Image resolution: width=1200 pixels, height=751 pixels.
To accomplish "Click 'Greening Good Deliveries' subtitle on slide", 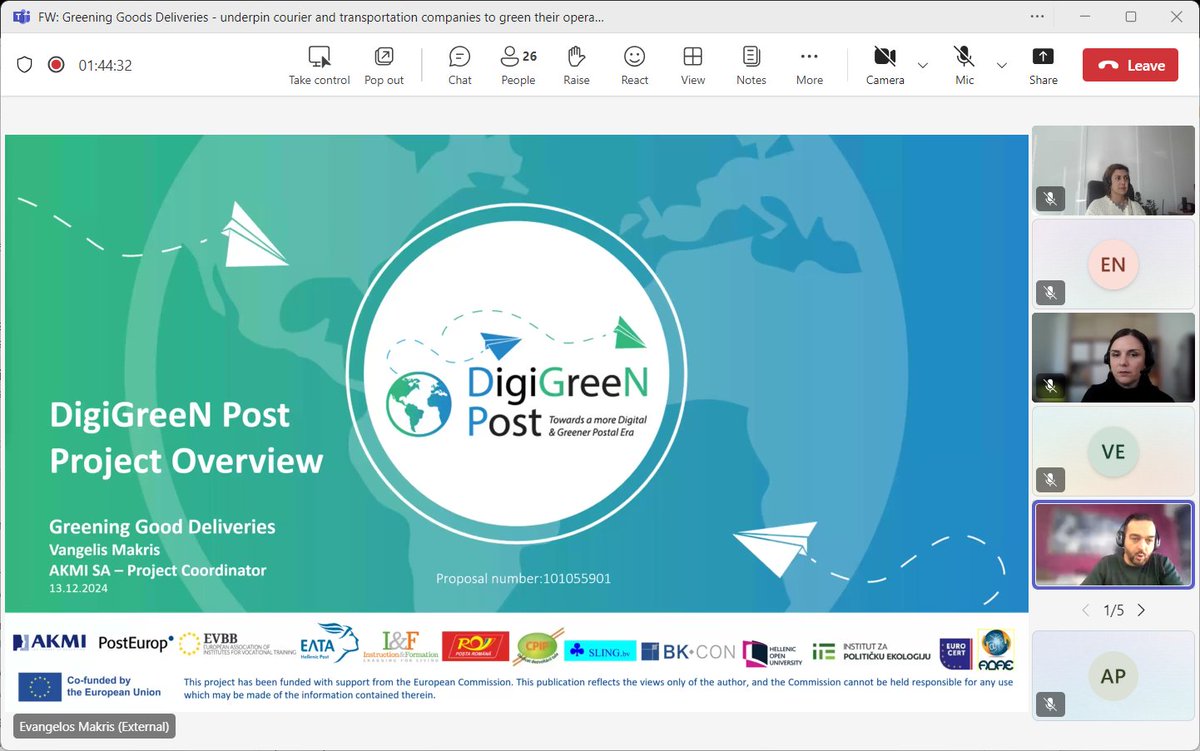I will (162, 526).
